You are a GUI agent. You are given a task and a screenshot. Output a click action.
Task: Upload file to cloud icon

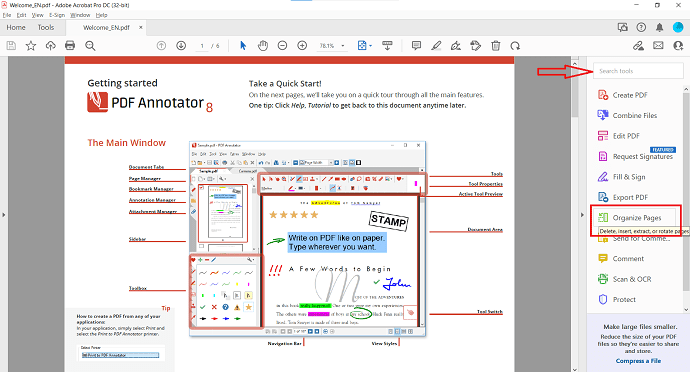(51, 46)
